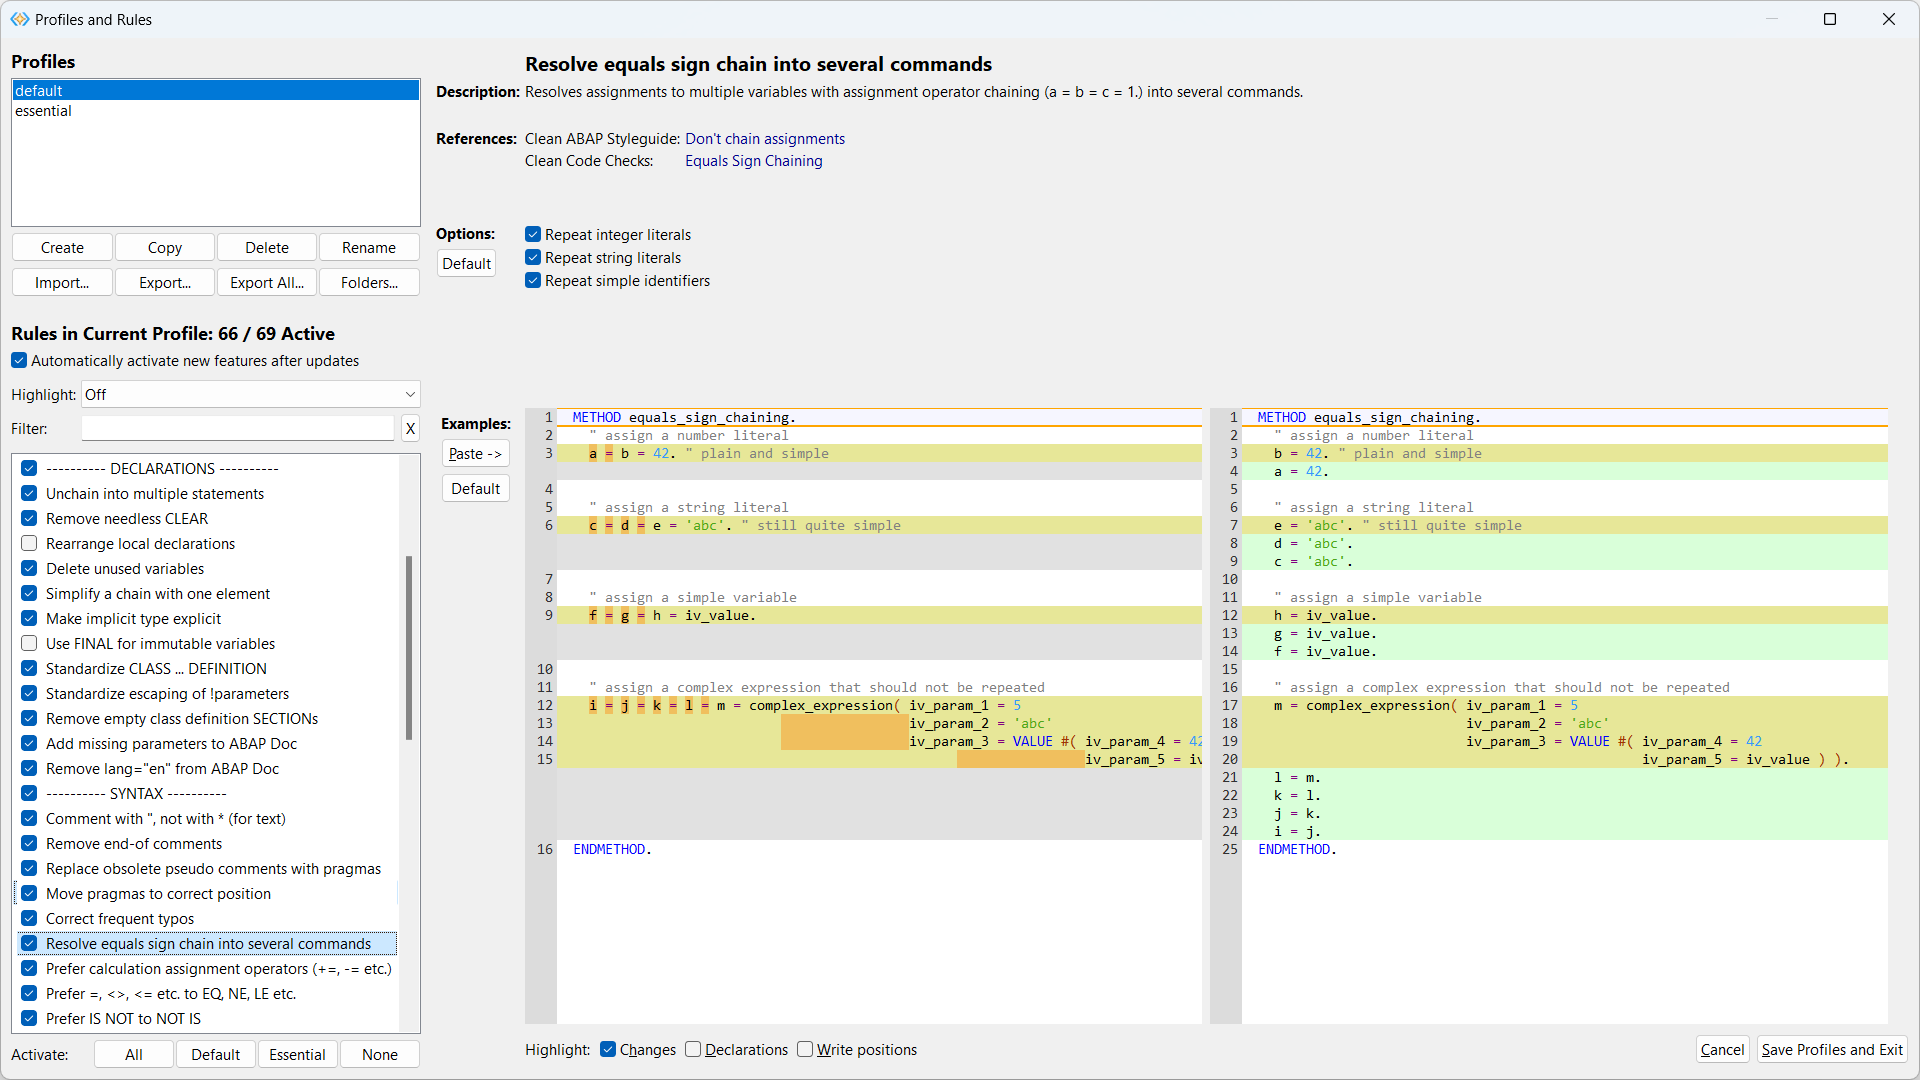
Task: Rename the selected profile
Action: (368, 247)
